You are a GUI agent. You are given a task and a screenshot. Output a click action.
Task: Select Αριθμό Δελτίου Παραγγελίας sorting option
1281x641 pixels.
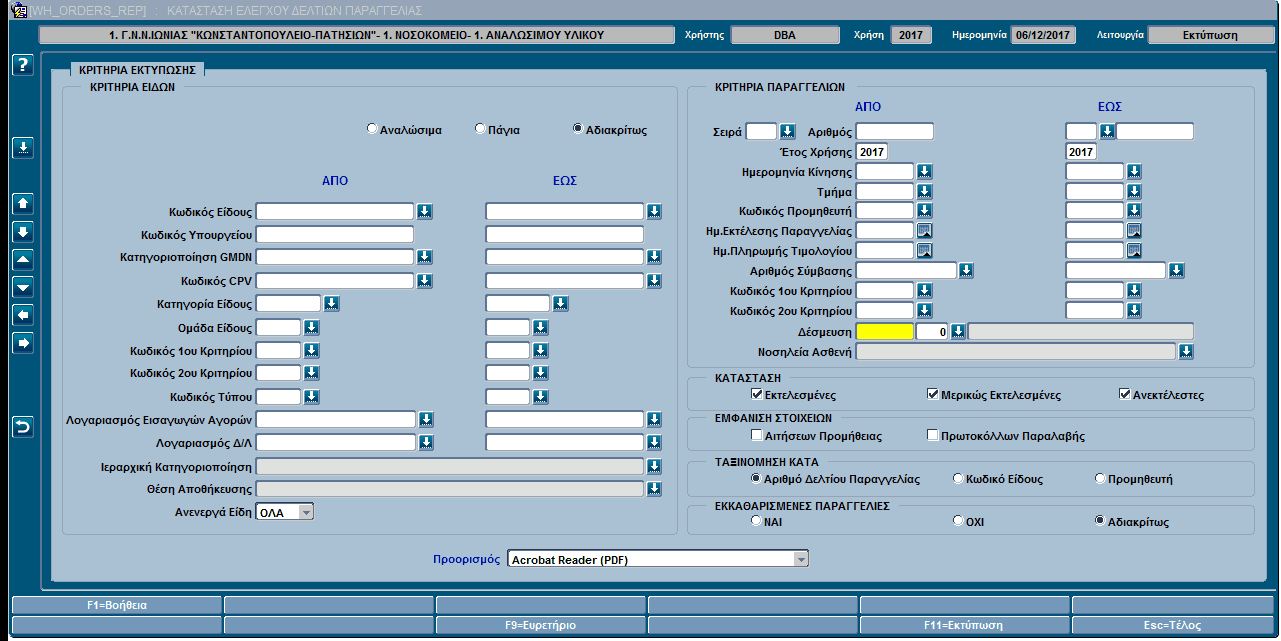(757, 479)
